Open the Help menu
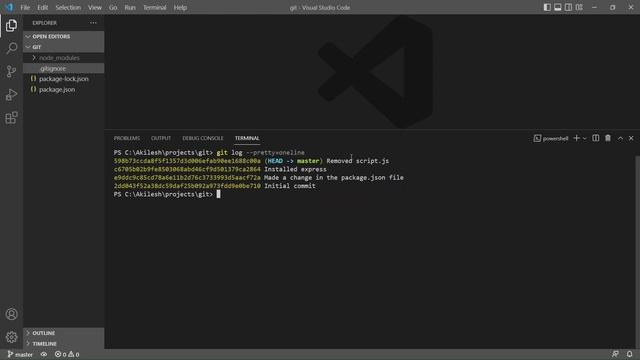Screen dimensions: 640x360 pyautogui.click(x=180, y=7)
